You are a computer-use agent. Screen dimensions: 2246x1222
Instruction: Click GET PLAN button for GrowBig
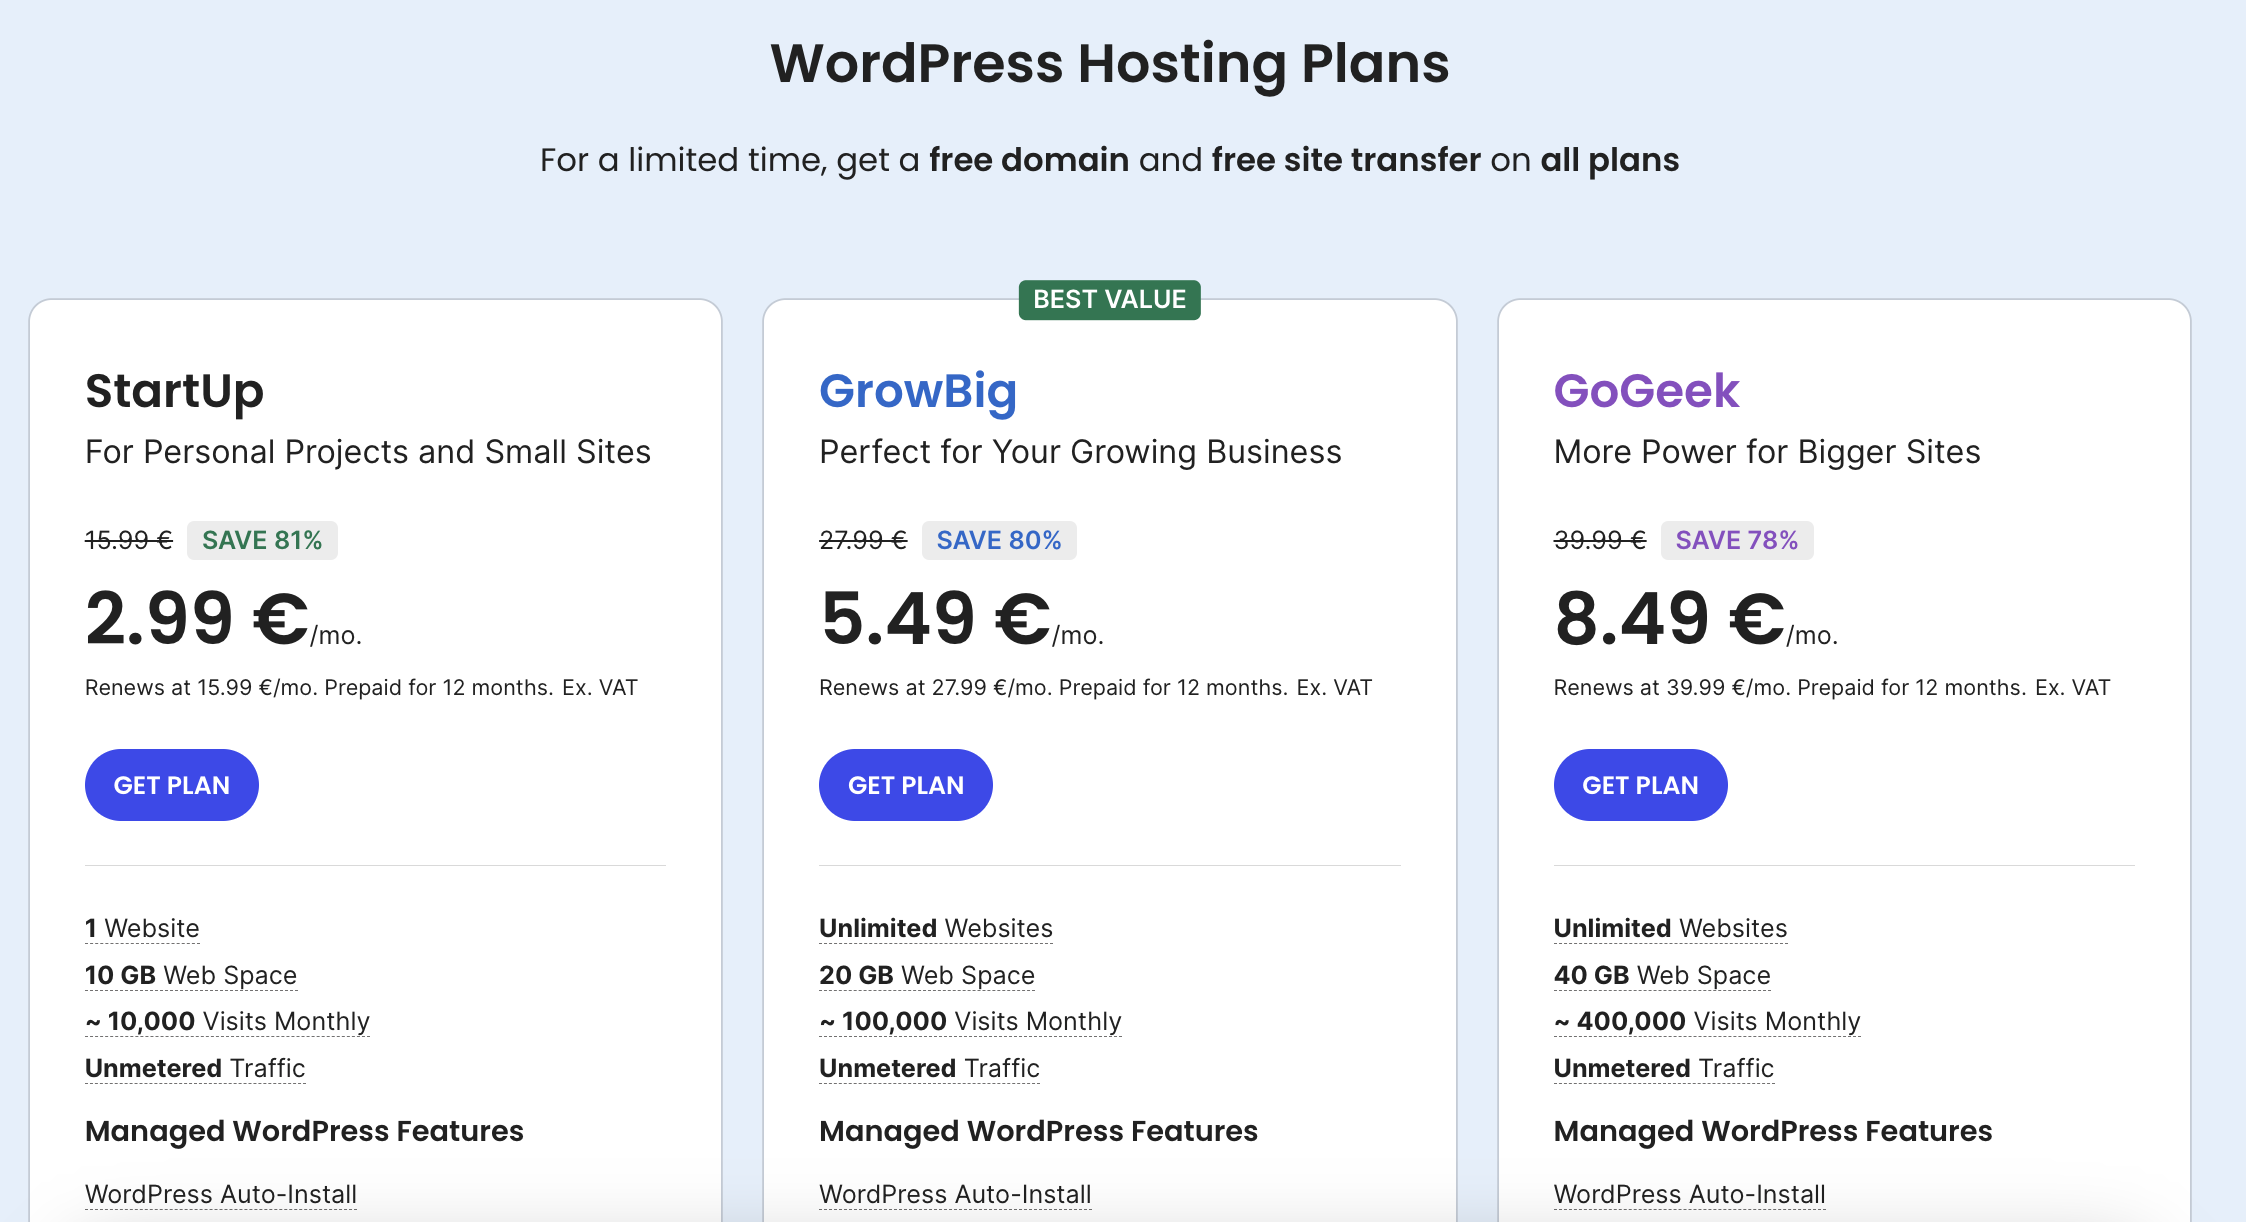[x=906, y=785]
